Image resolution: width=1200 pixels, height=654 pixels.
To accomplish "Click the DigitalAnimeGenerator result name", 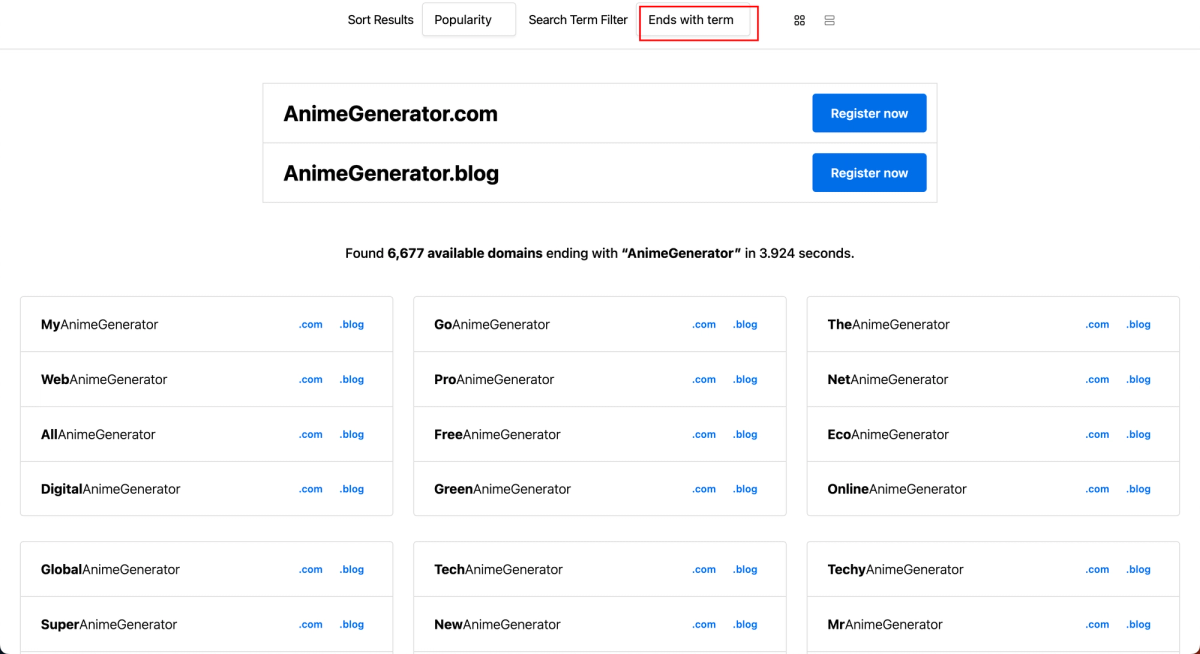I will (x=111, y=490).
